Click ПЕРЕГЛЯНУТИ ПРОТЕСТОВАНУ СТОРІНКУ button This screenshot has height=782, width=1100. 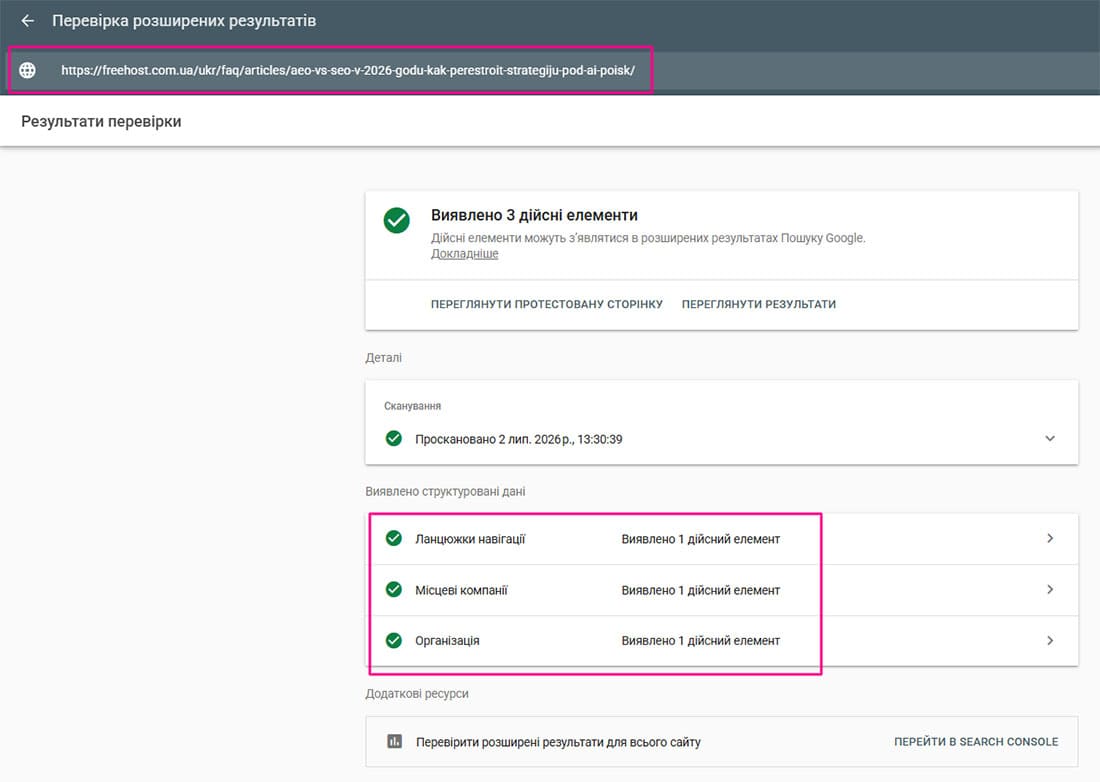click(x=546, y=304)
